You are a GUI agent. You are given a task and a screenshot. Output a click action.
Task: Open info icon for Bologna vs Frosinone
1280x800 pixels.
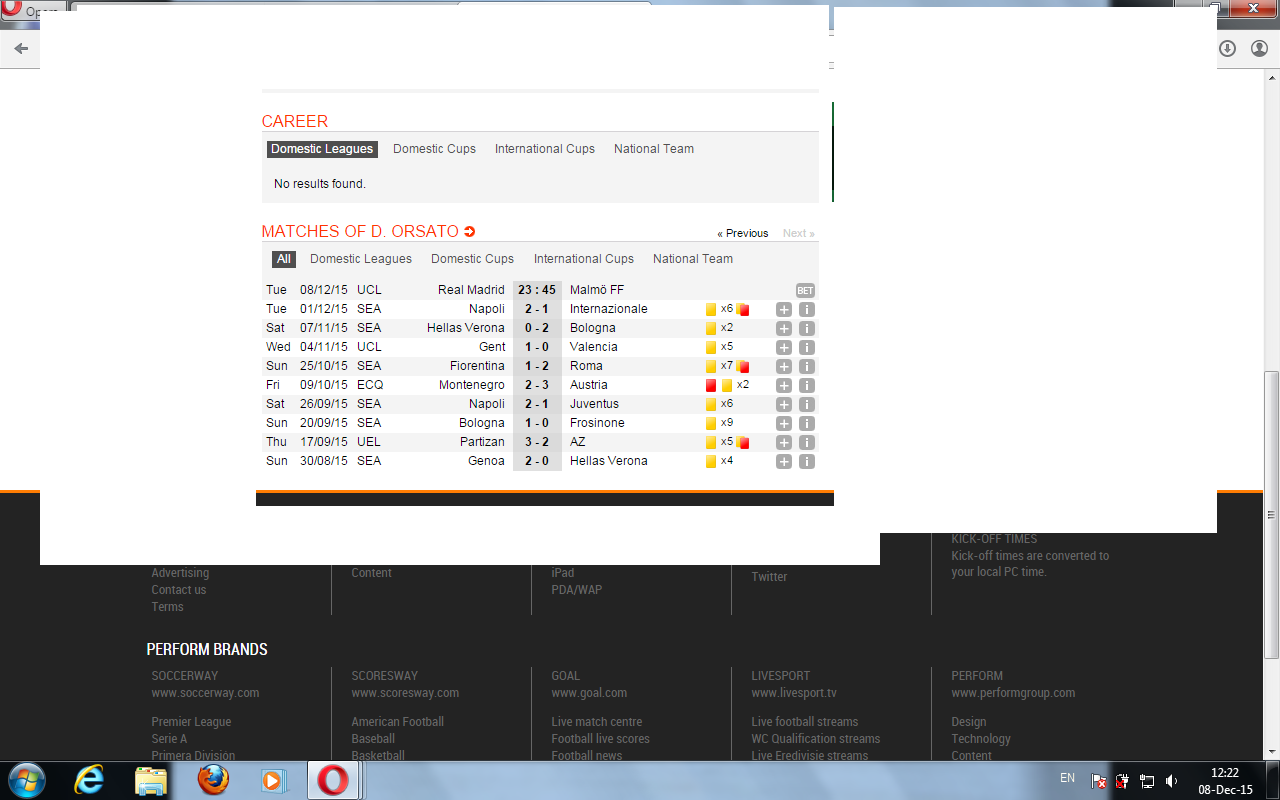[x=807, y=424]
